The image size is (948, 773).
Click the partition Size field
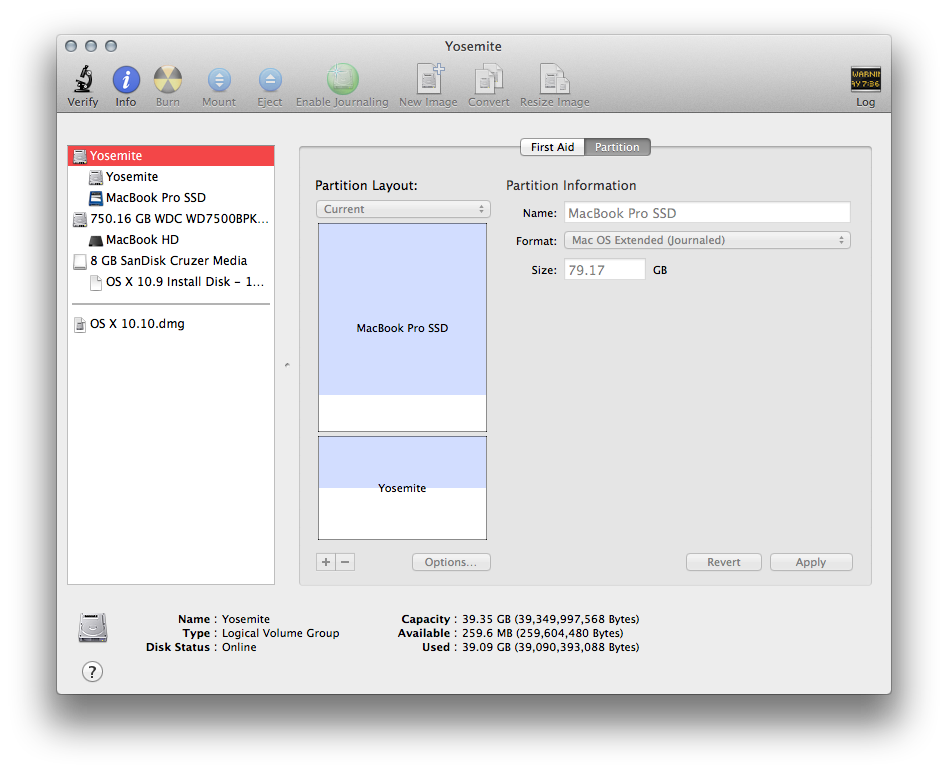(x=605, y=270)
